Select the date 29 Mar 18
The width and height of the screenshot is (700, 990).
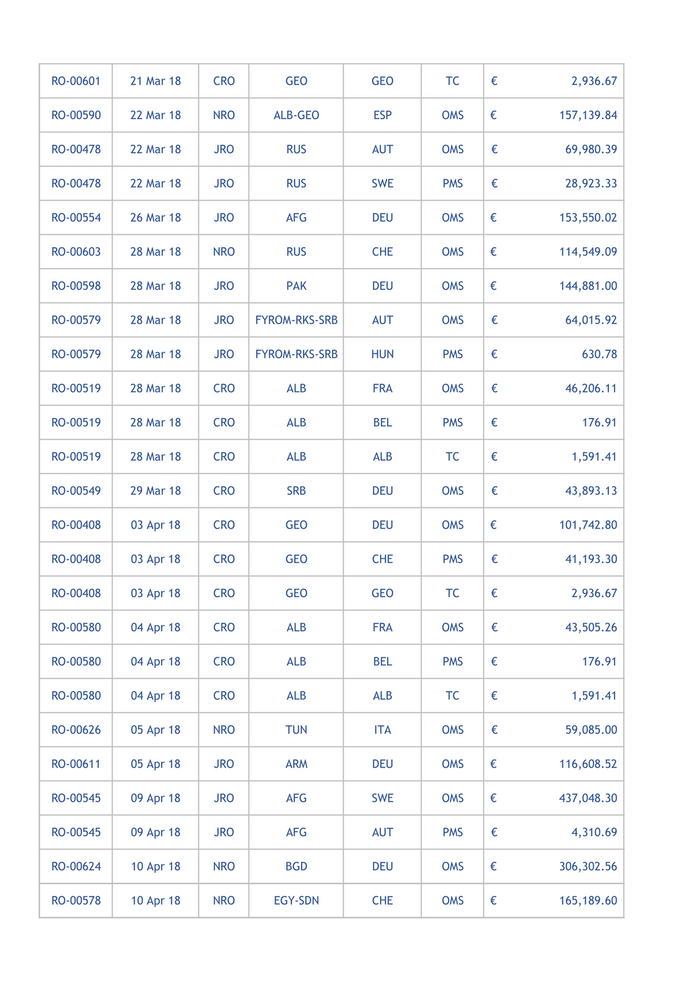coord(156,490)
